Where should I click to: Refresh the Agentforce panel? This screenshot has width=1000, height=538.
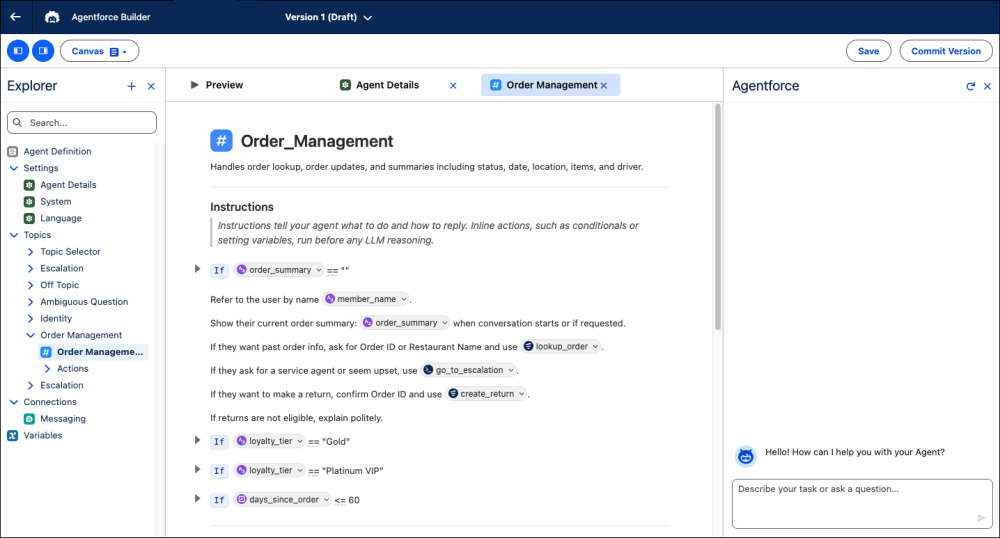(970, 86)
